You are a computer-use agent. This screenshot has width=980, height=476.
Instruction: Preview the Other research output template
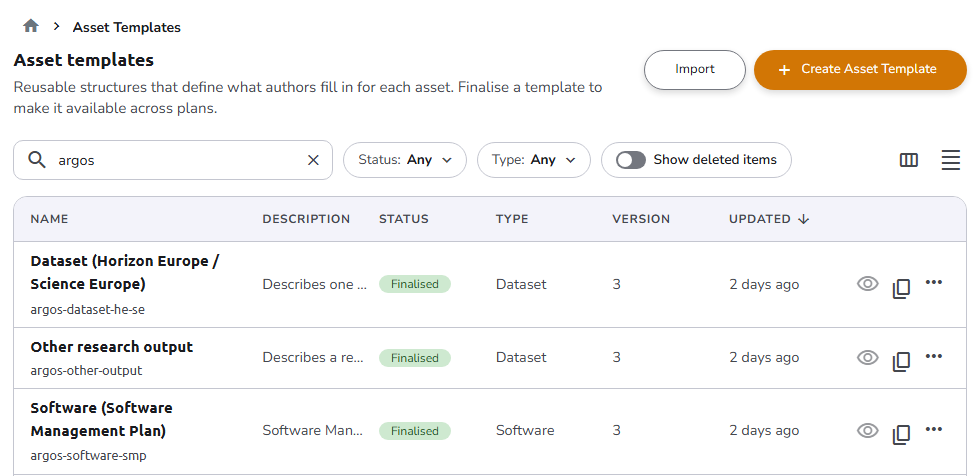point(868,357)
